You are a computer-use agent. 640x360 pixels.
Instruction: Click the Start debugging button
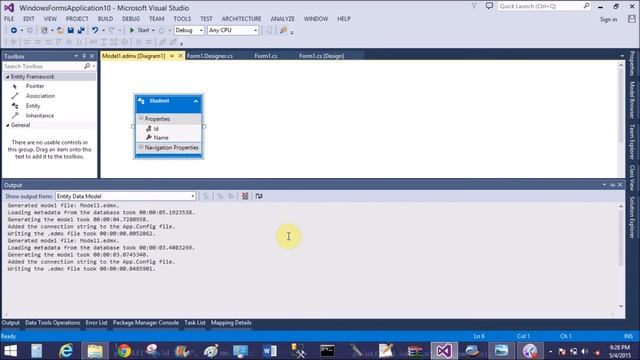coord(139,30)
